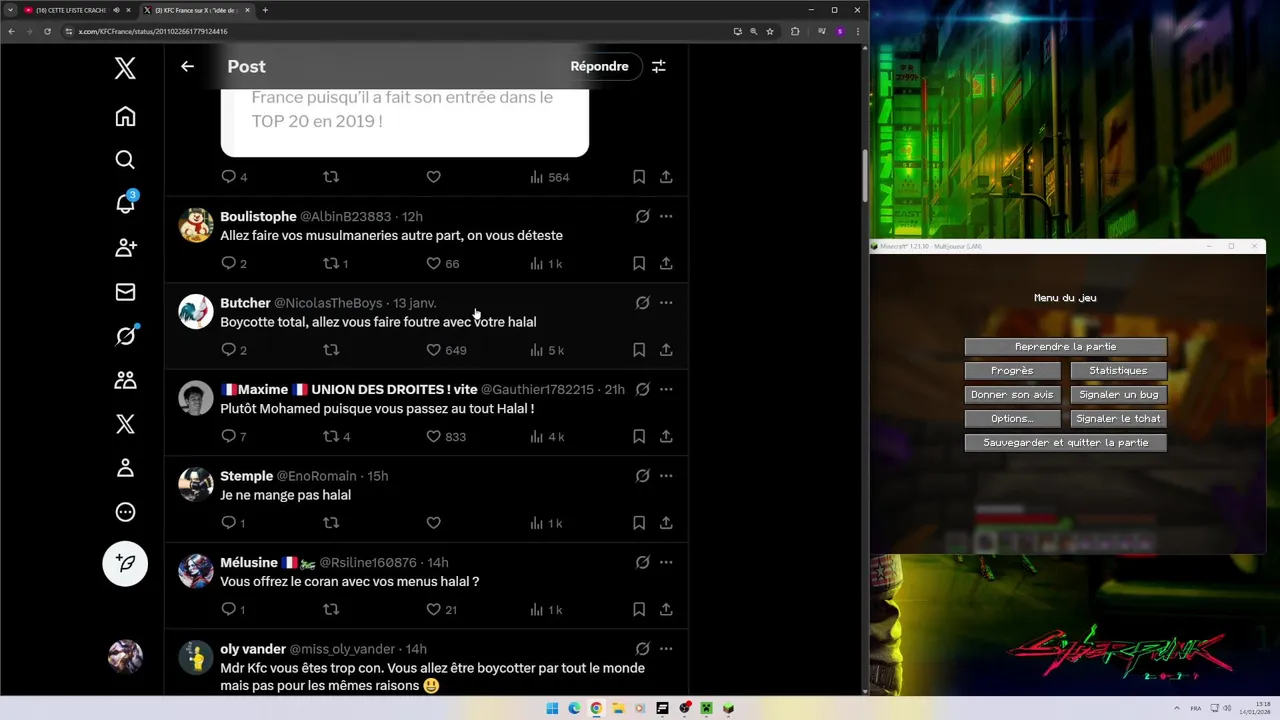Click the Répondre button

pyautogui.click(x=599, y=66)
